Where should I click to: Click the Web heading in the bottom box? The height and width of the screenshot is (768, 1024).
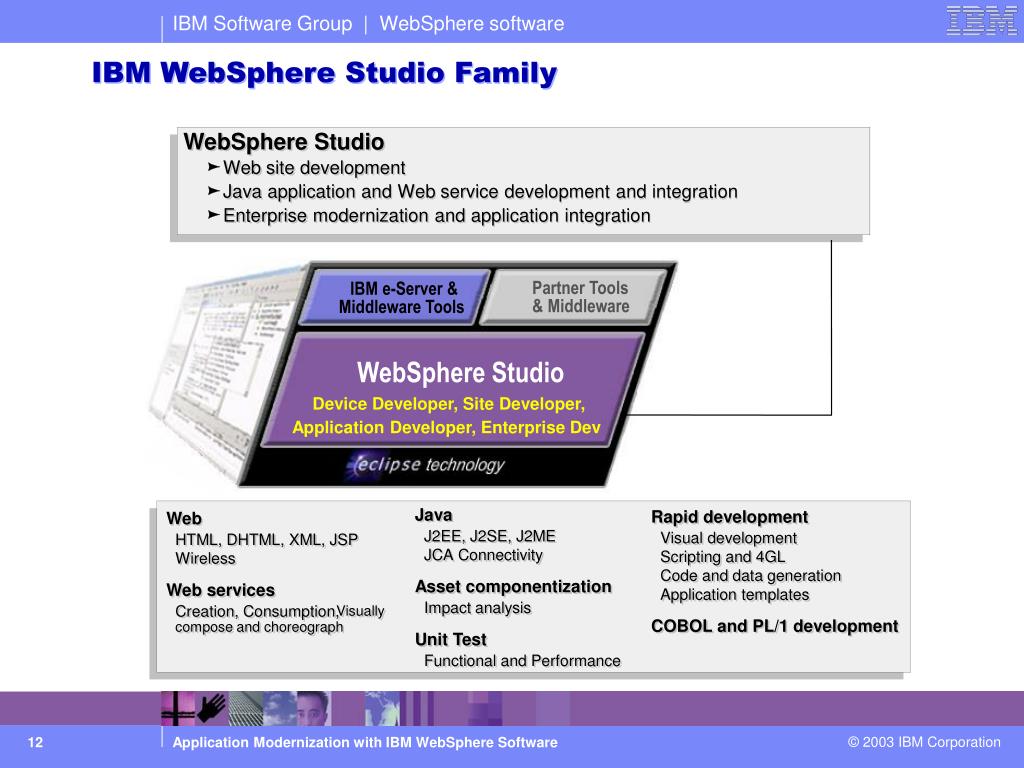click(x=184, y=519)
